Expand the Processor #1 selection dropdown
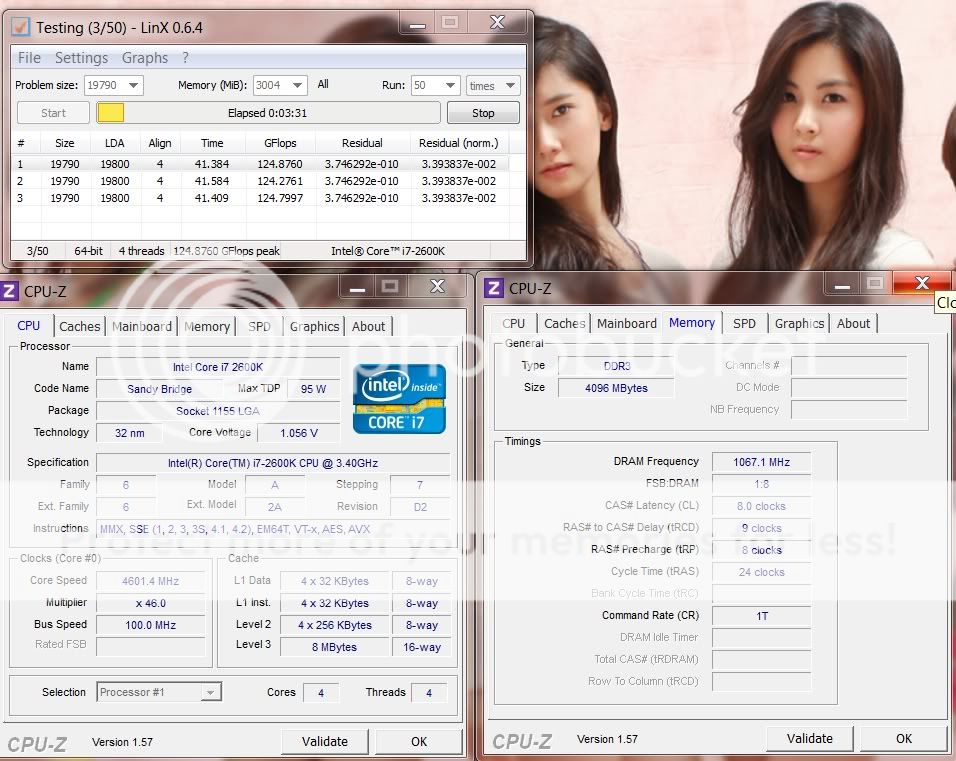 (210, 692)
